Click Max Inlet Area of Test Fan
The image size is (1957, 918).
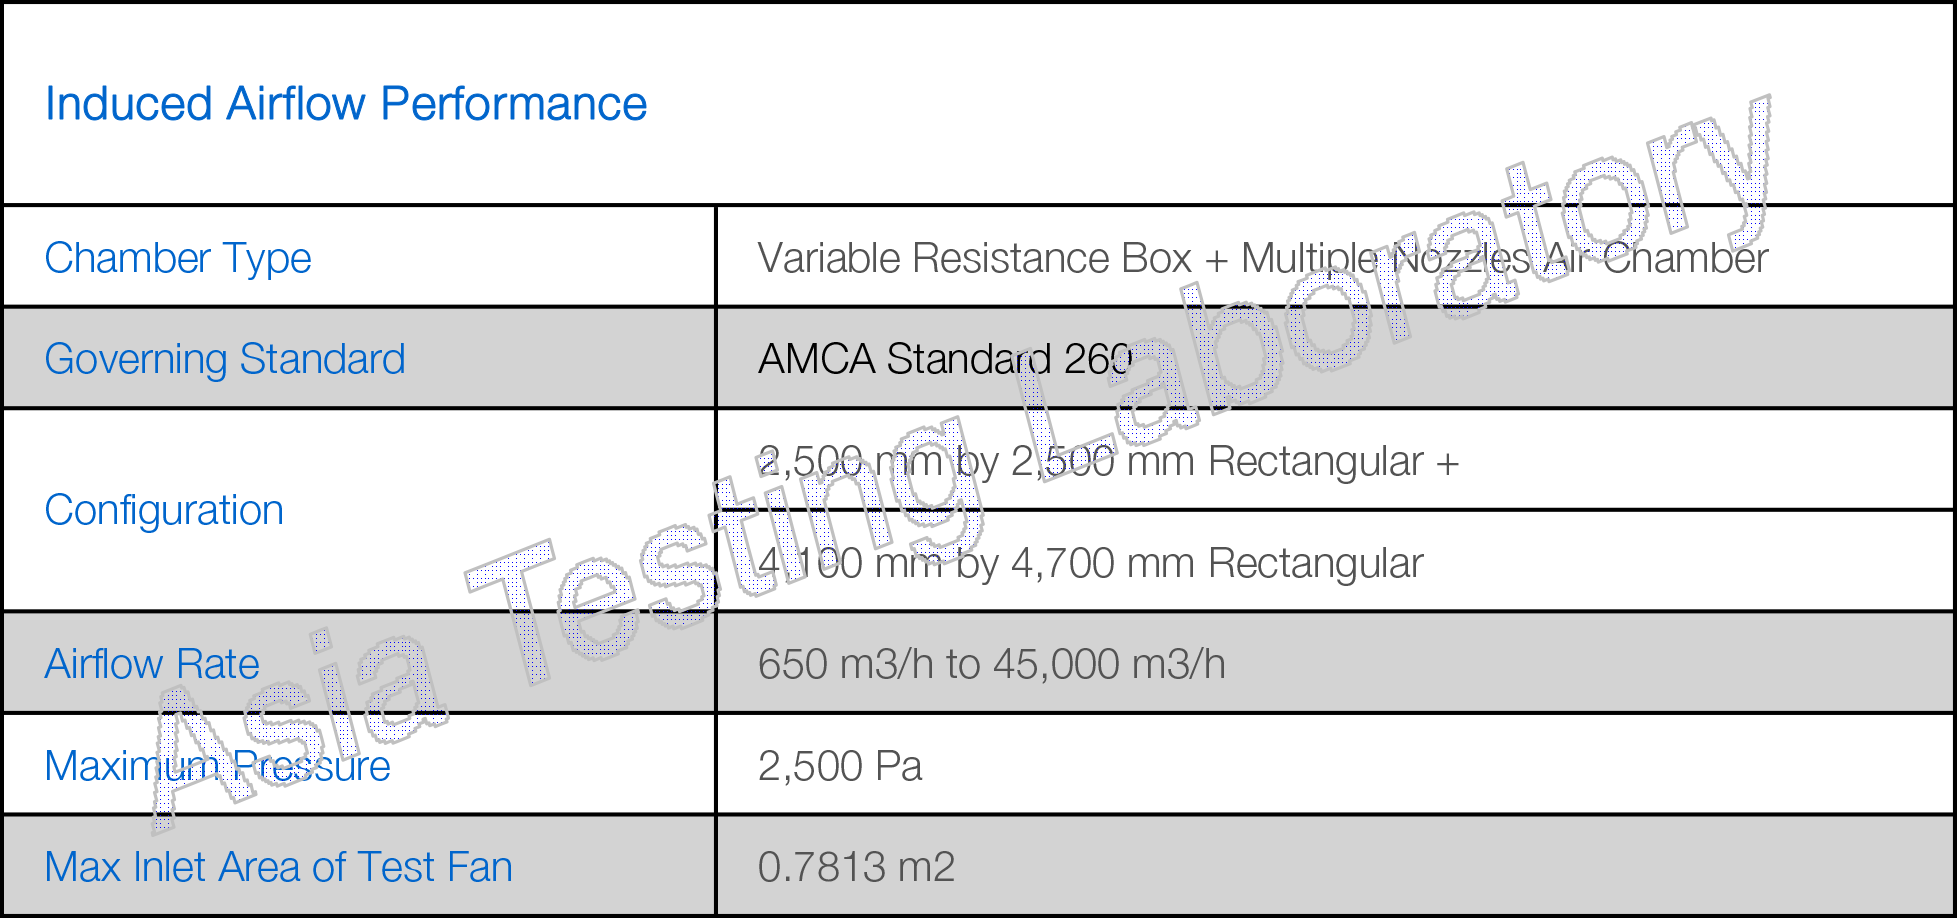pos(278,867)
